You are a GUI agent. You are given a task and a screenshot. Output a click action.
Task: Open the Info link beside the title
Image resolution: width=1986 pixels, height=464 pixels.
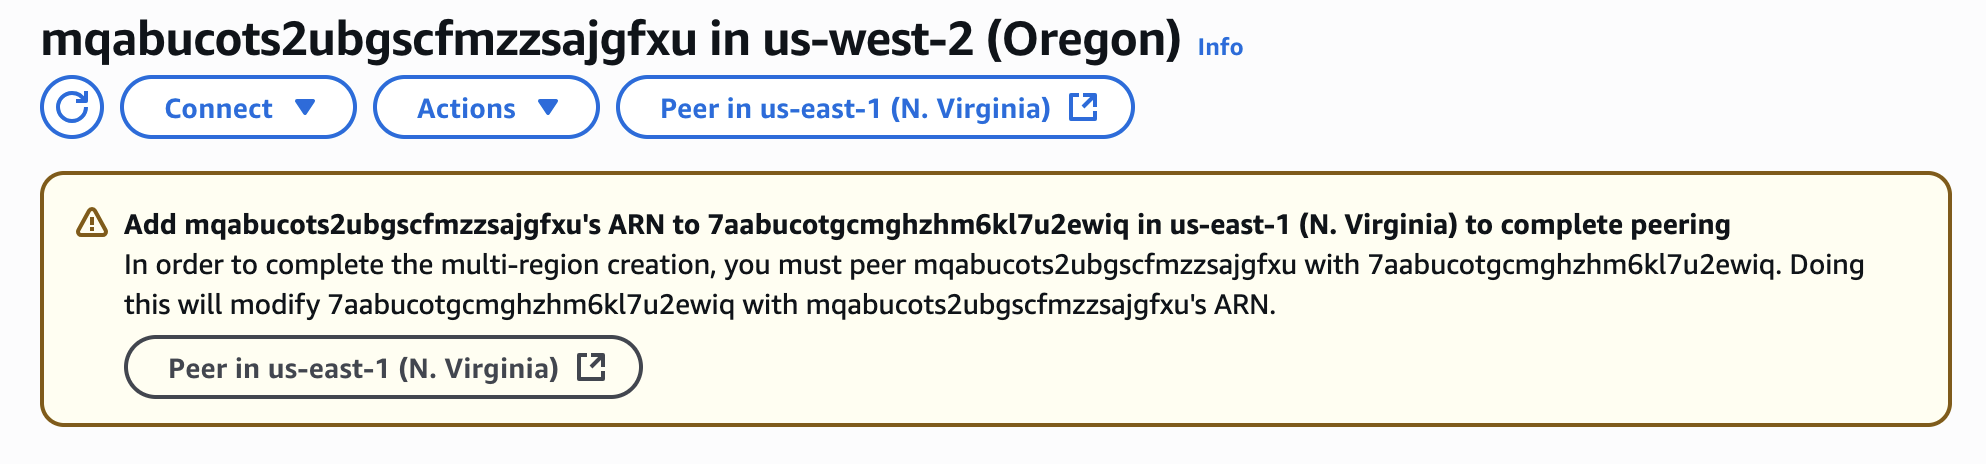point(1220,47)
